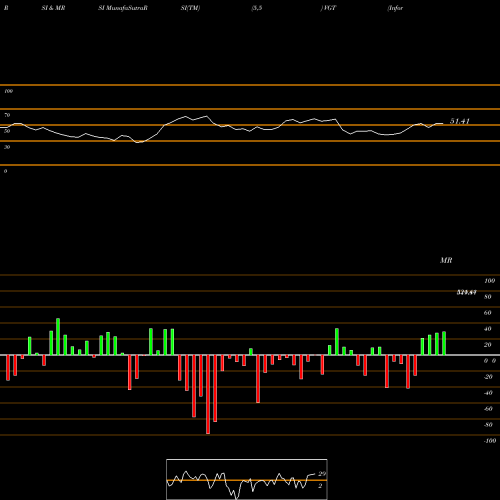
Task: Click the -40 label on the MR axis
Action: 488,393
